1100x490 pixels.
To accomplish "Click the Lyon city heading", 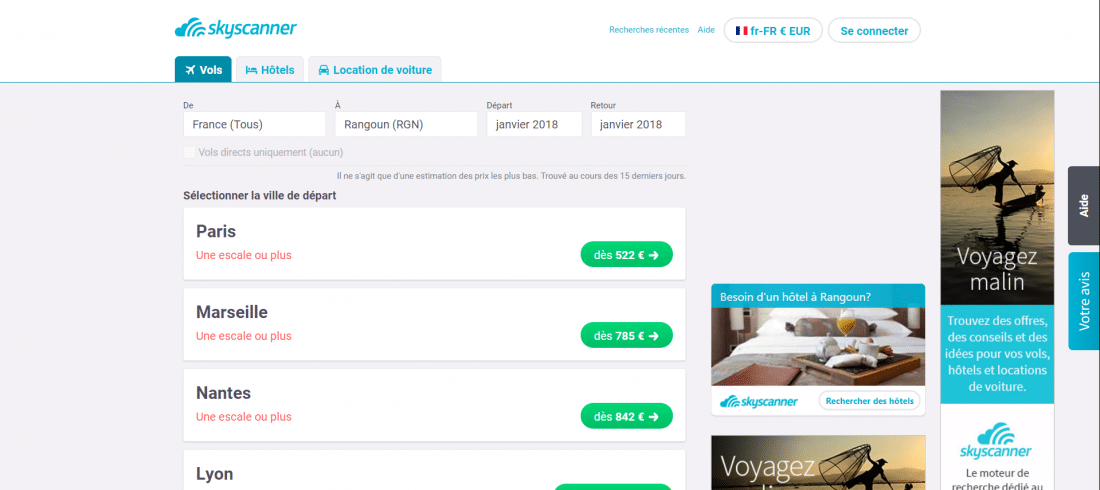I will tap(215, 474).
